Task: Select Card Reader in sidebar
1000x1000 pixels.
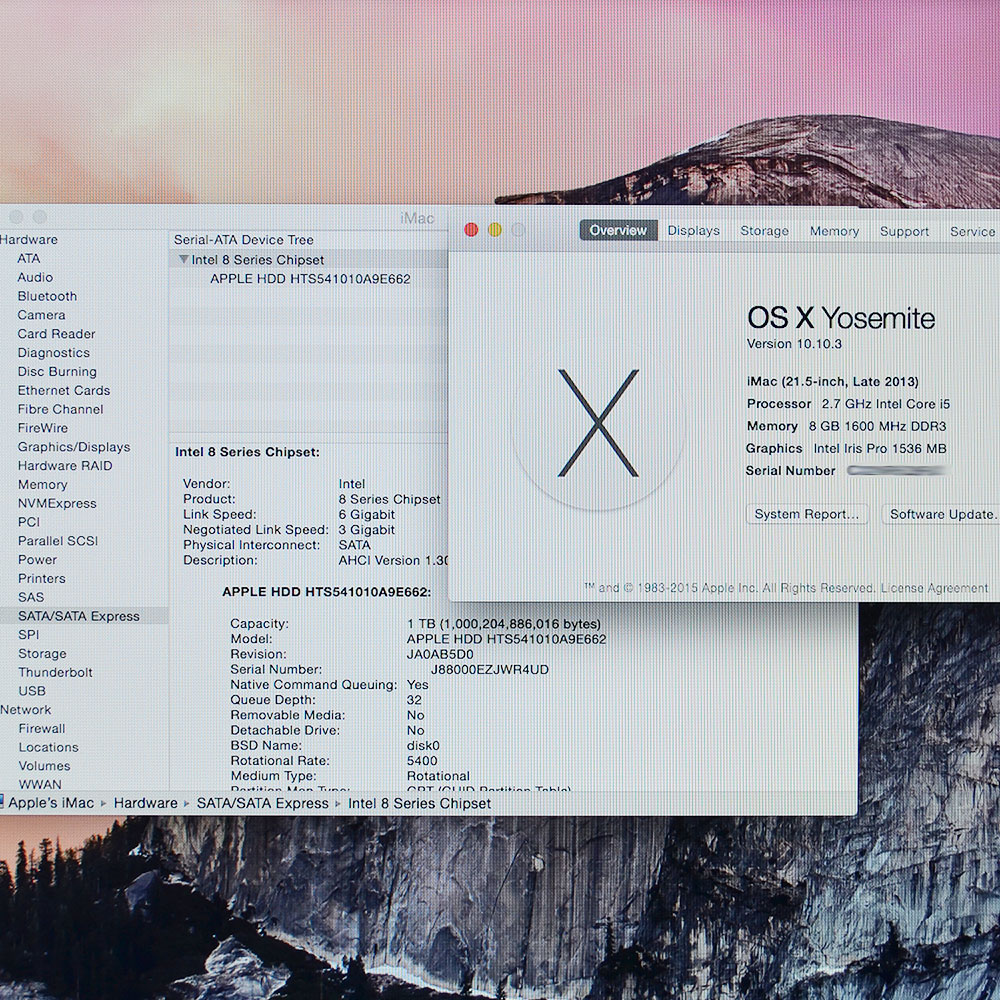Action: click(x=56, y=334)
